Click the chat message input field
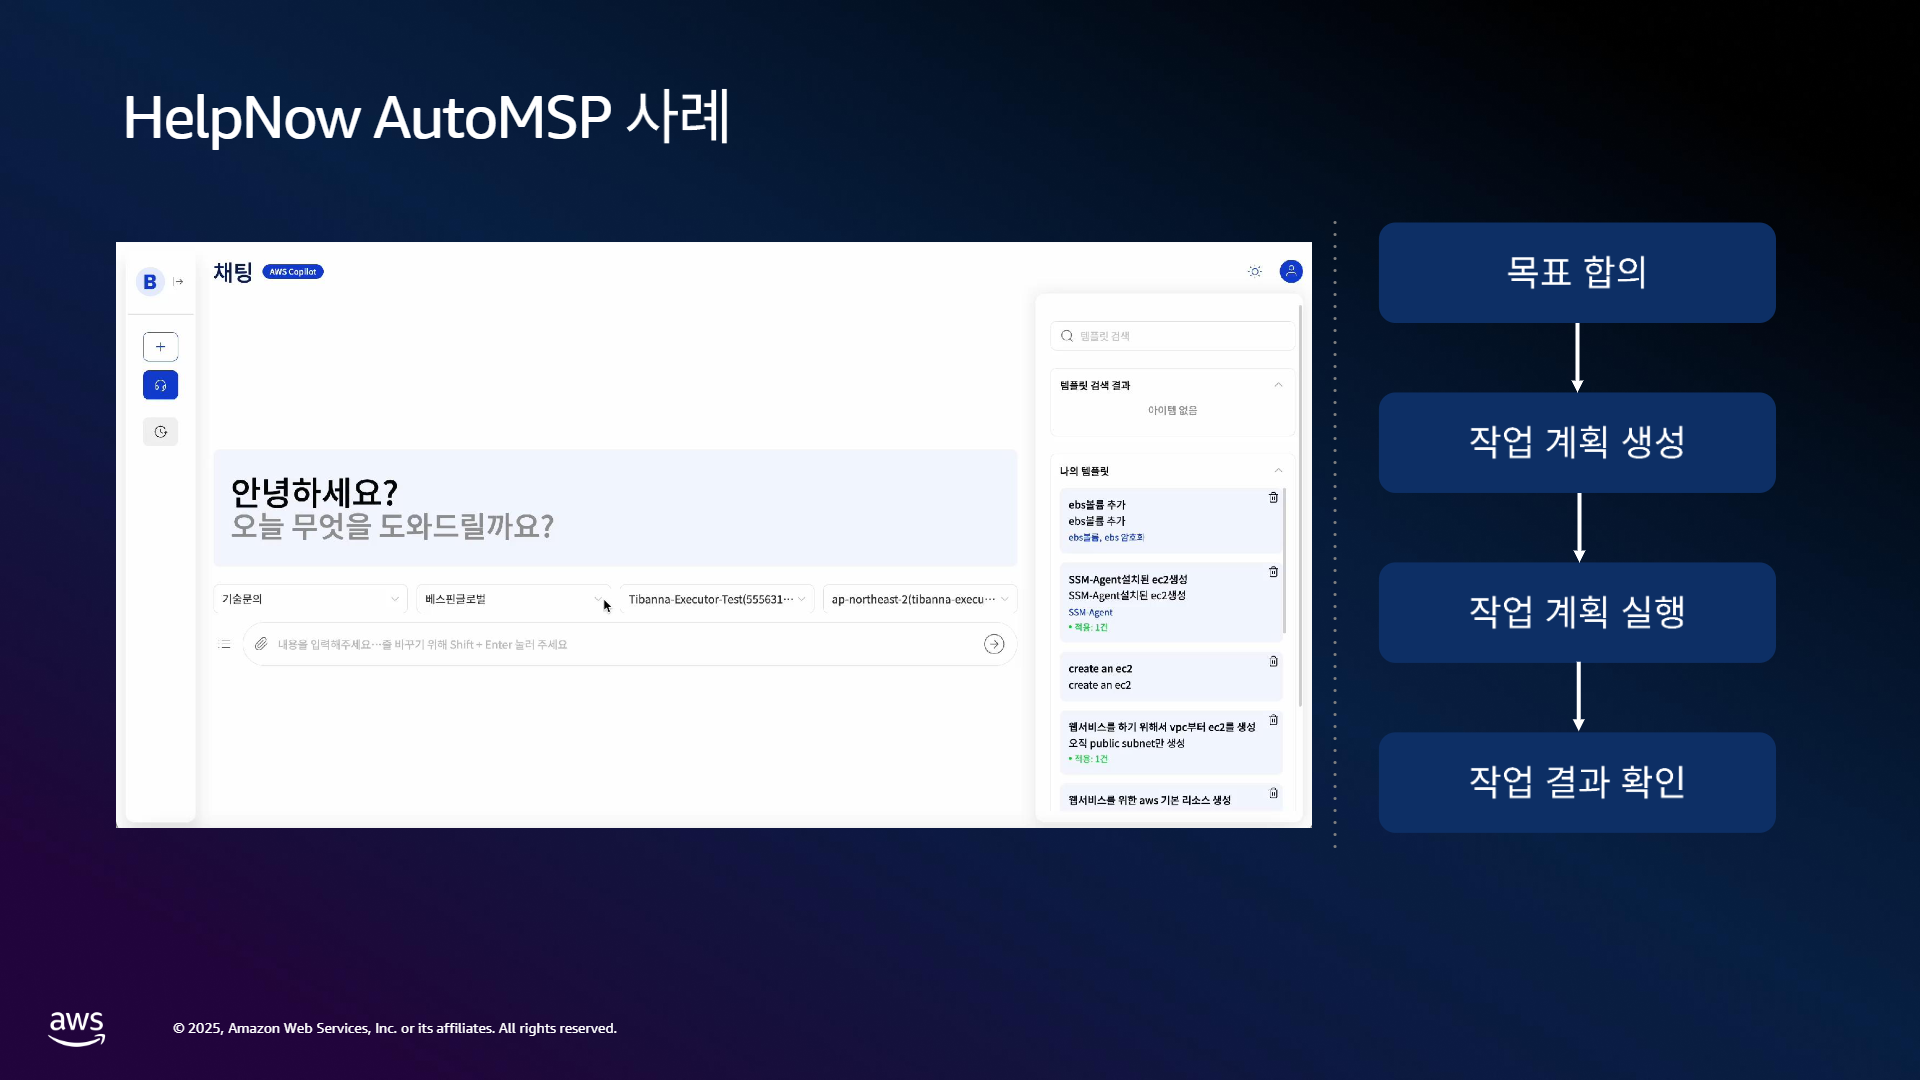1920x1080 pixels. 630,644
